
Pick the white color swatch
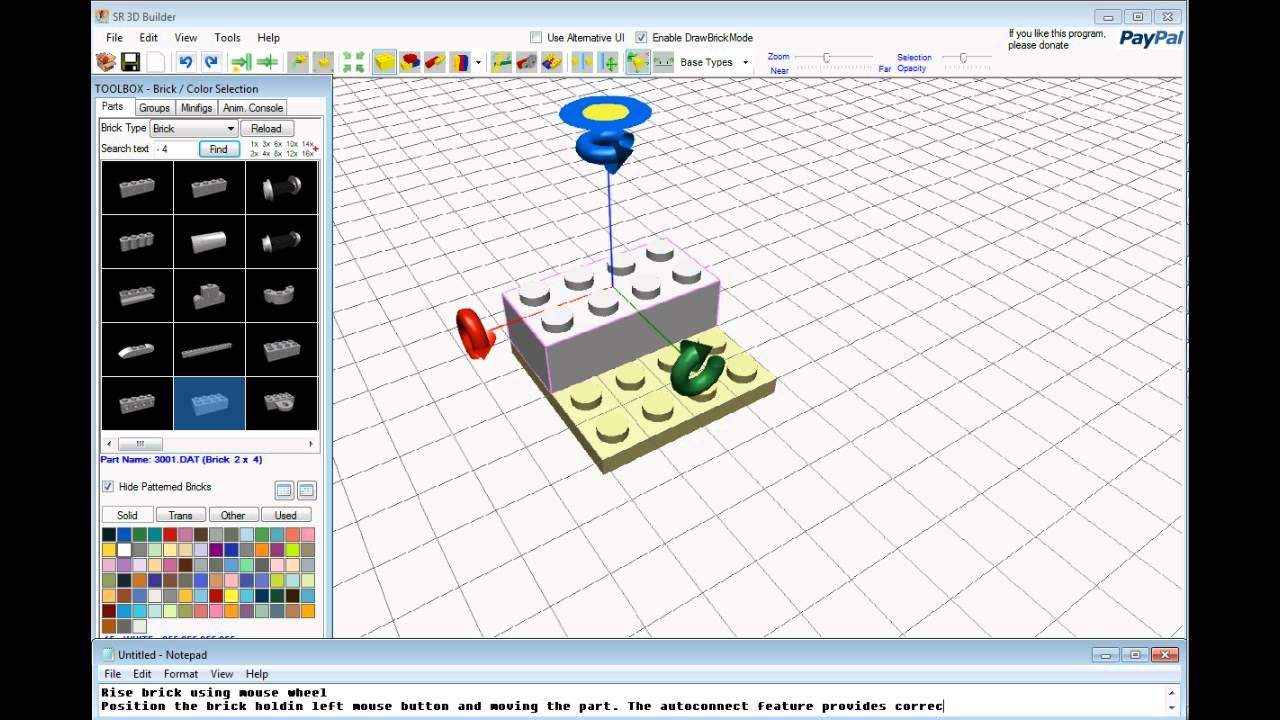point(124,550)
